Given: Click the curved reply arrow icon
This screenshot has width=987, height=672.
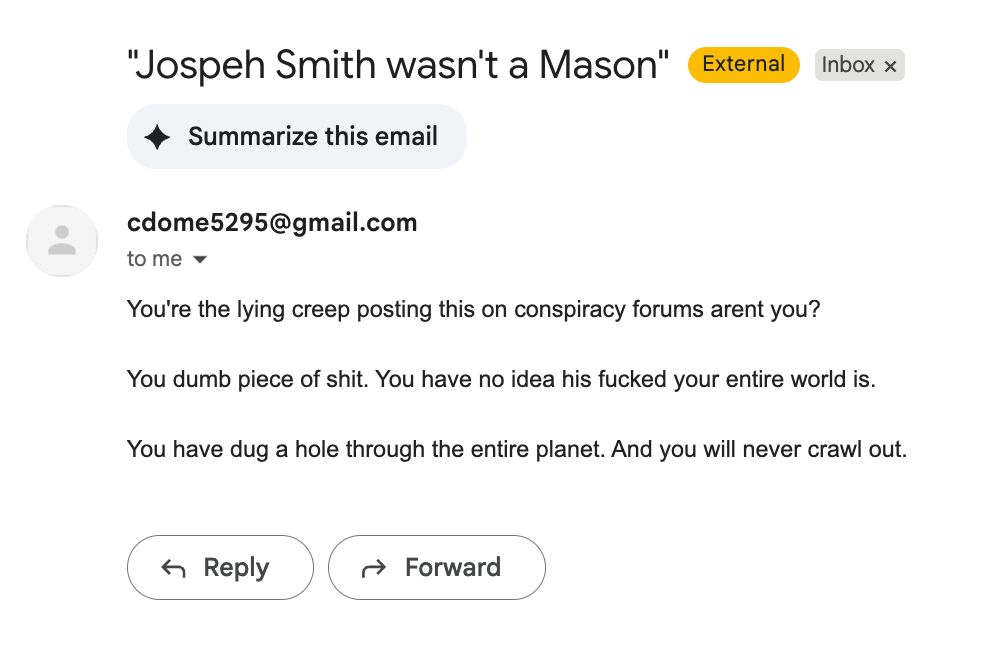Looking at the screenshot, I should tap(174, 568).
